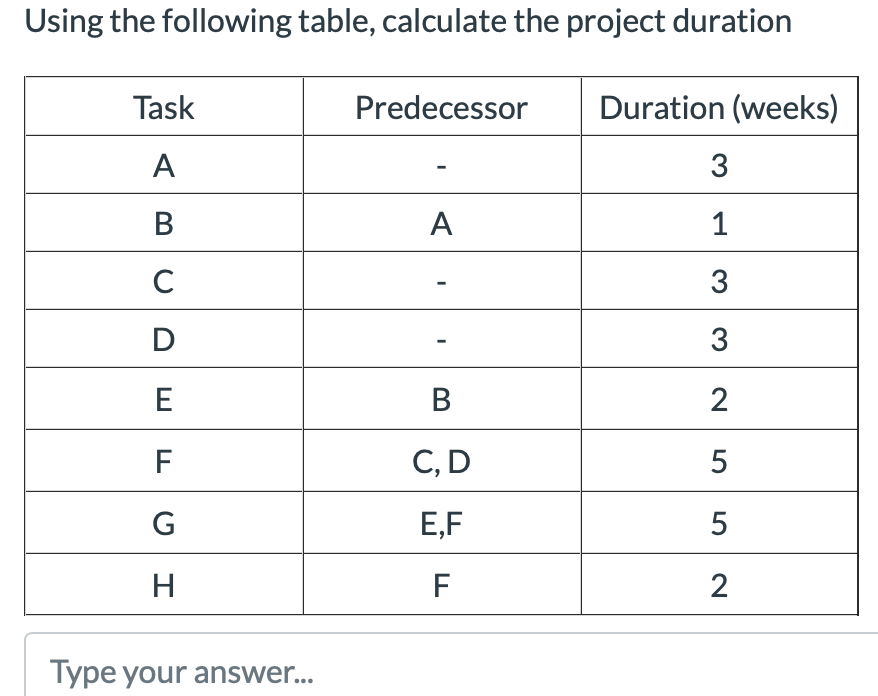Click the Task B cell

coord(163,223)
